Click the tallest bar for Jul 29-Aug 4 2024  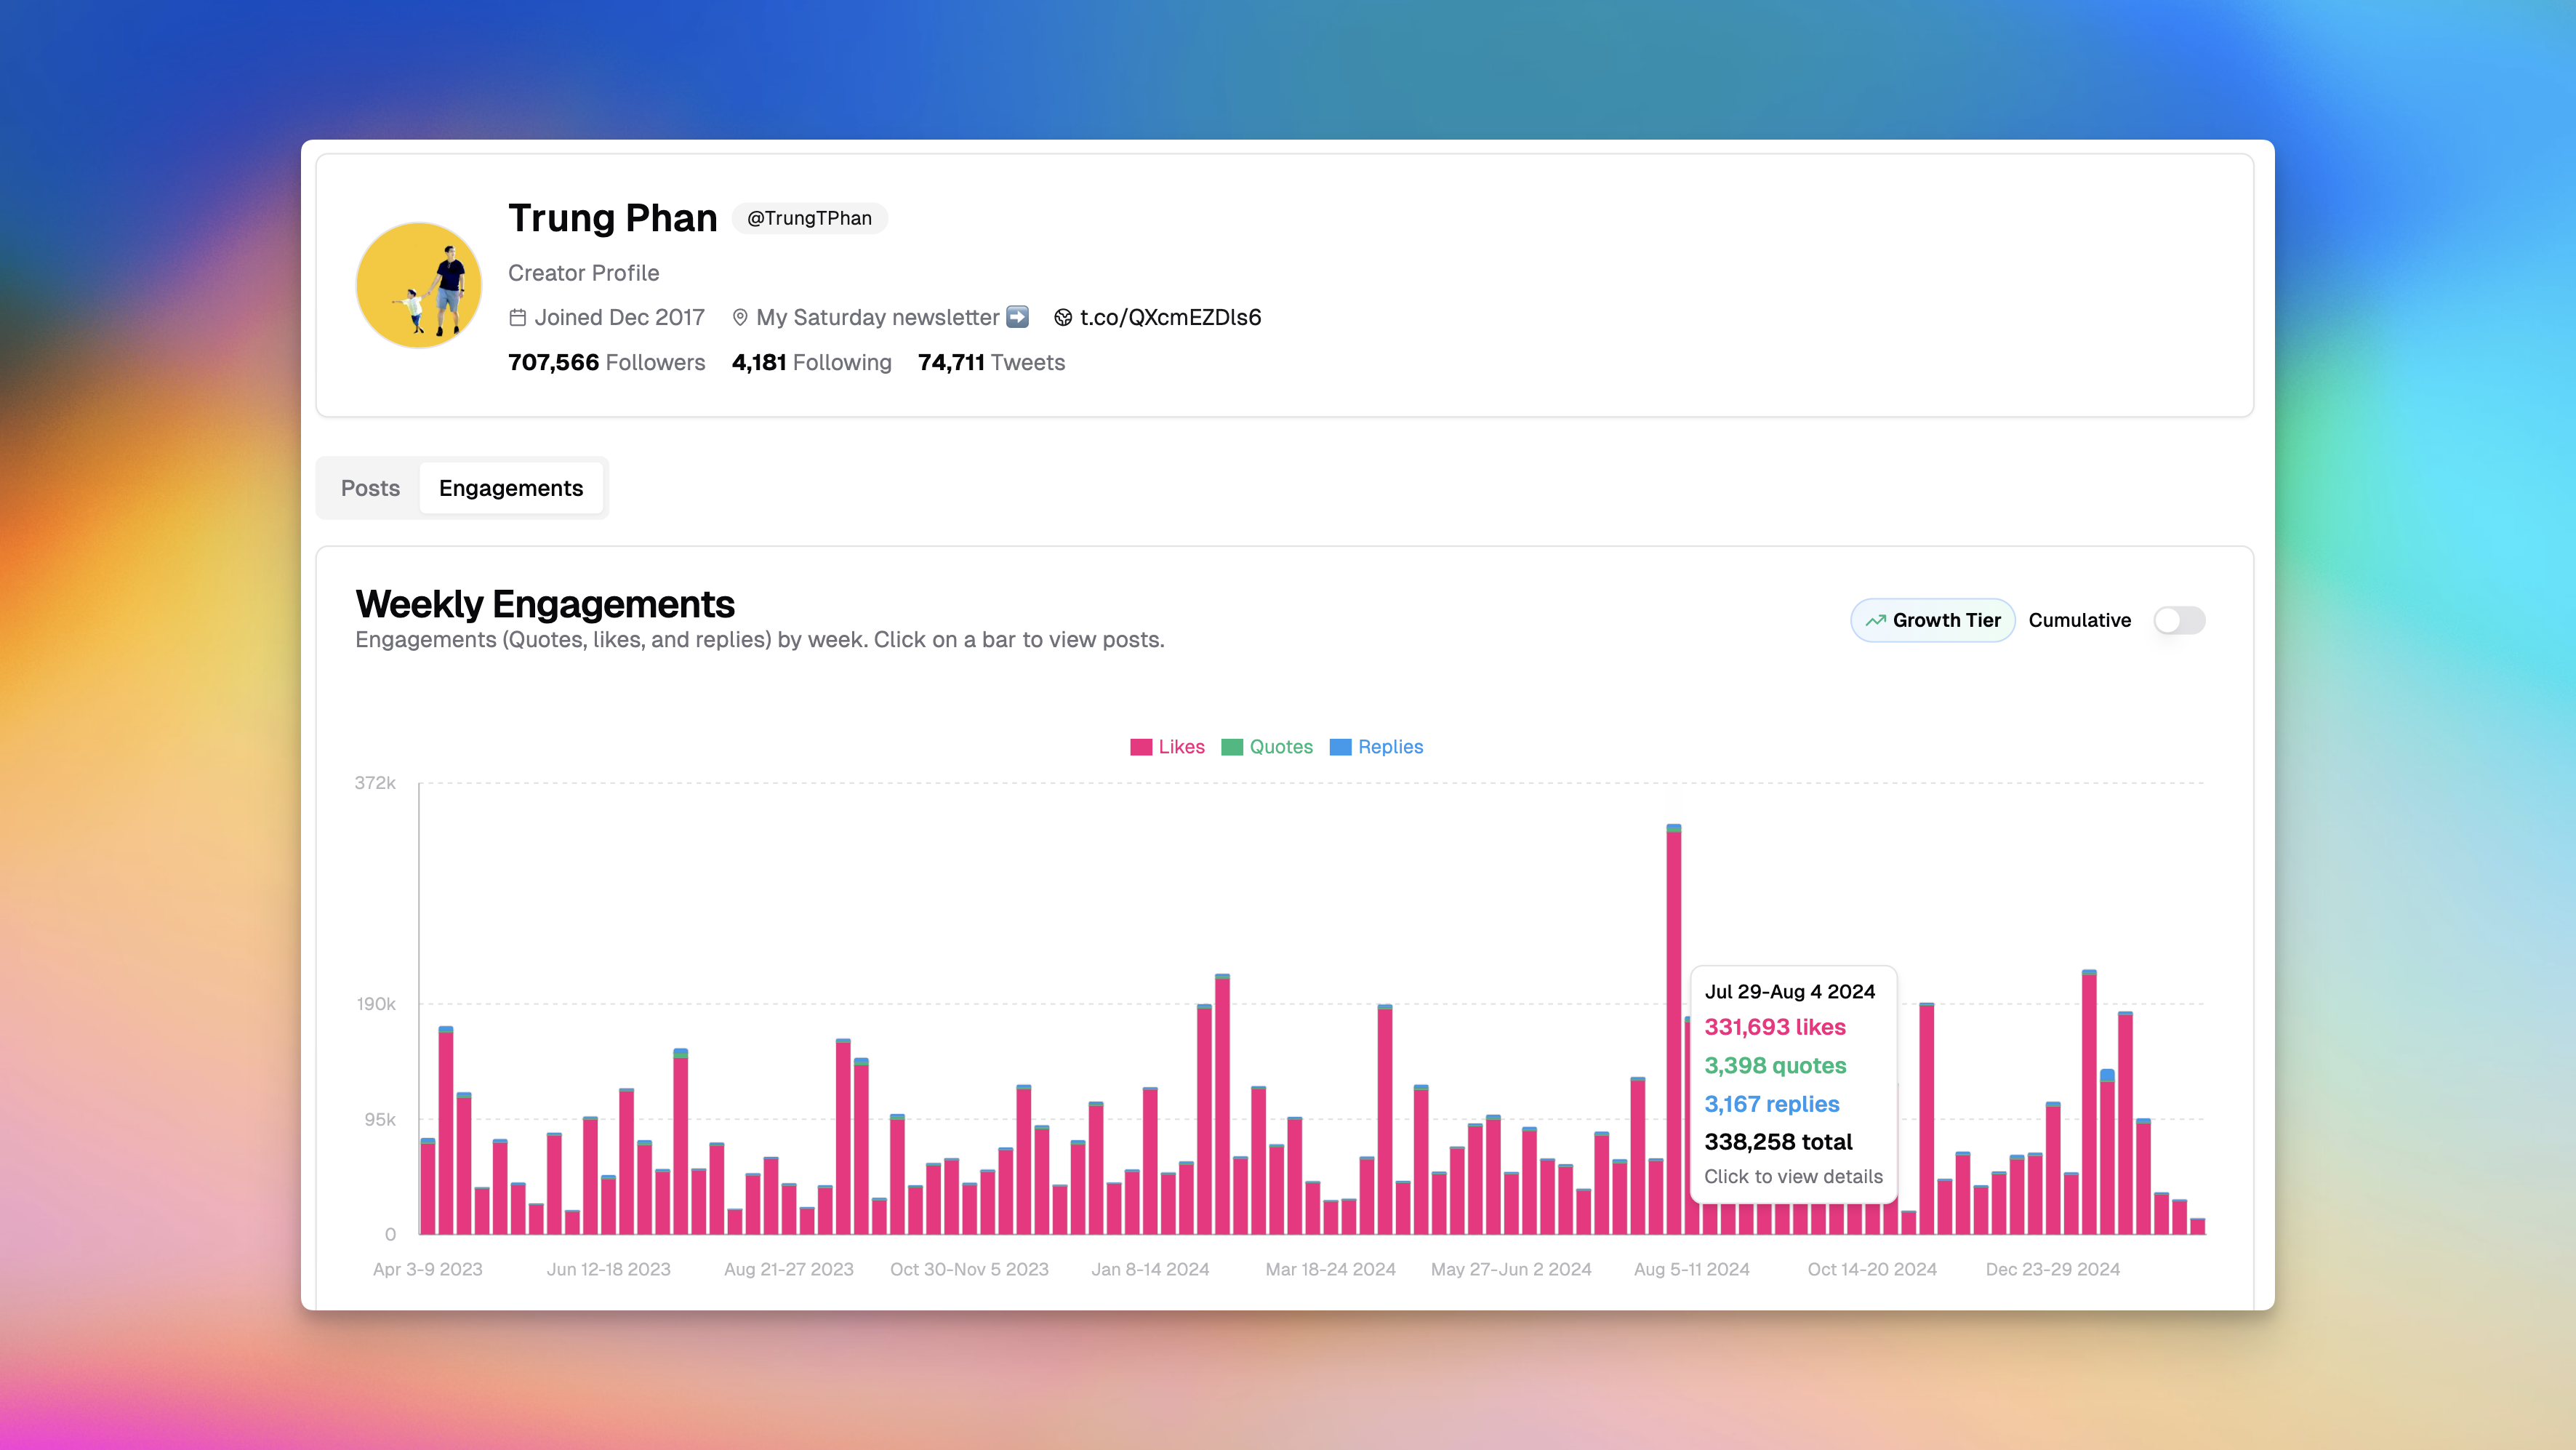(1673, 1028)
